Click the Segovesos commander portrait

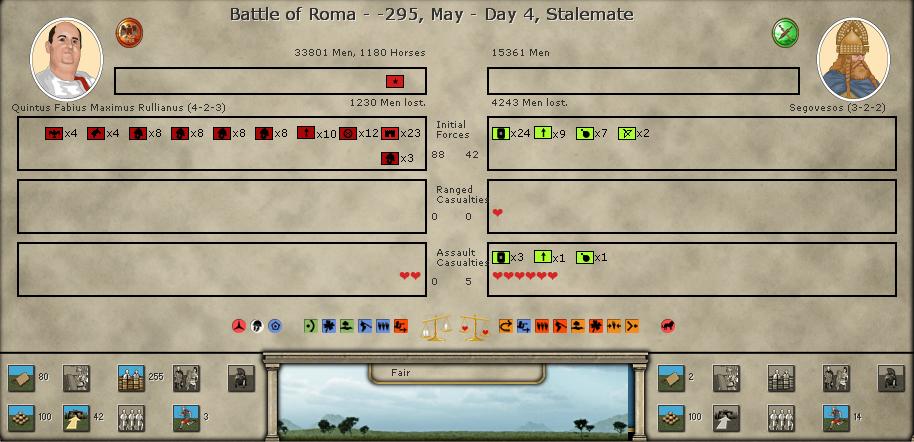click(853, 59)
